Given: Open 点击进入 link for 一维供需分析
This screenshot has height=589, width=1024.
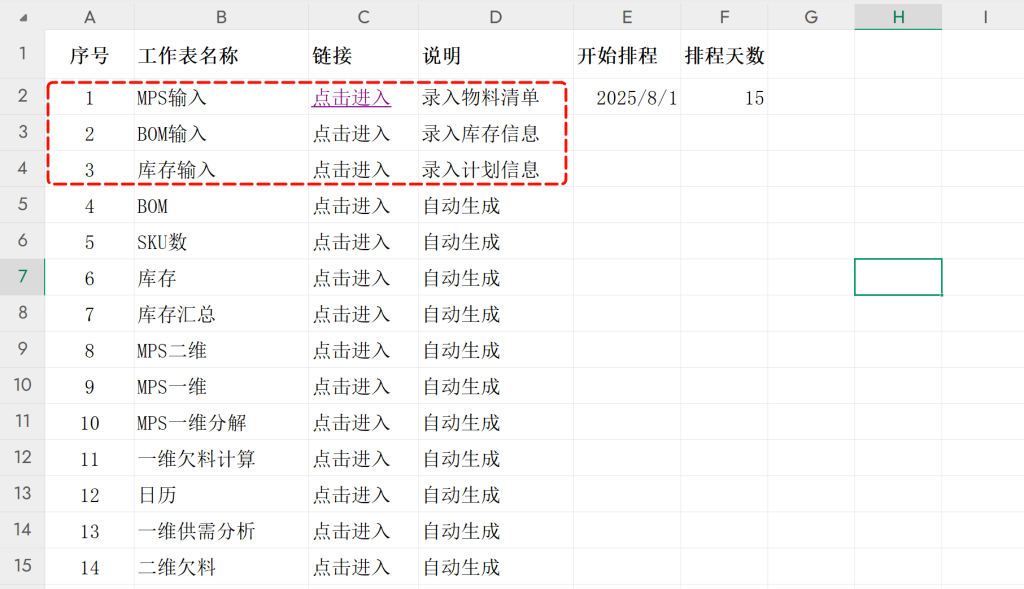Looking at the screenshot, I should [351, 532].
